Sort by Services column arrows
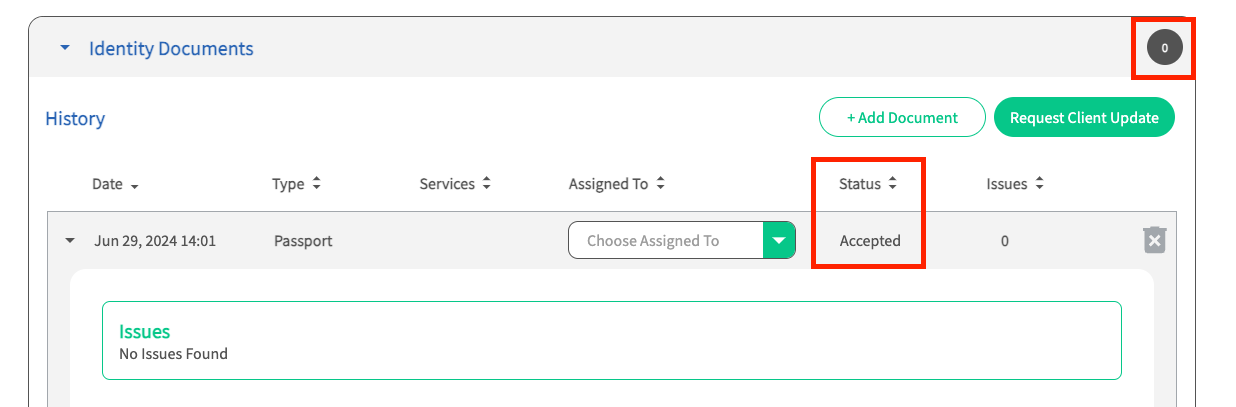Viewport: 1236px width, 407px height. coord(486,184)
